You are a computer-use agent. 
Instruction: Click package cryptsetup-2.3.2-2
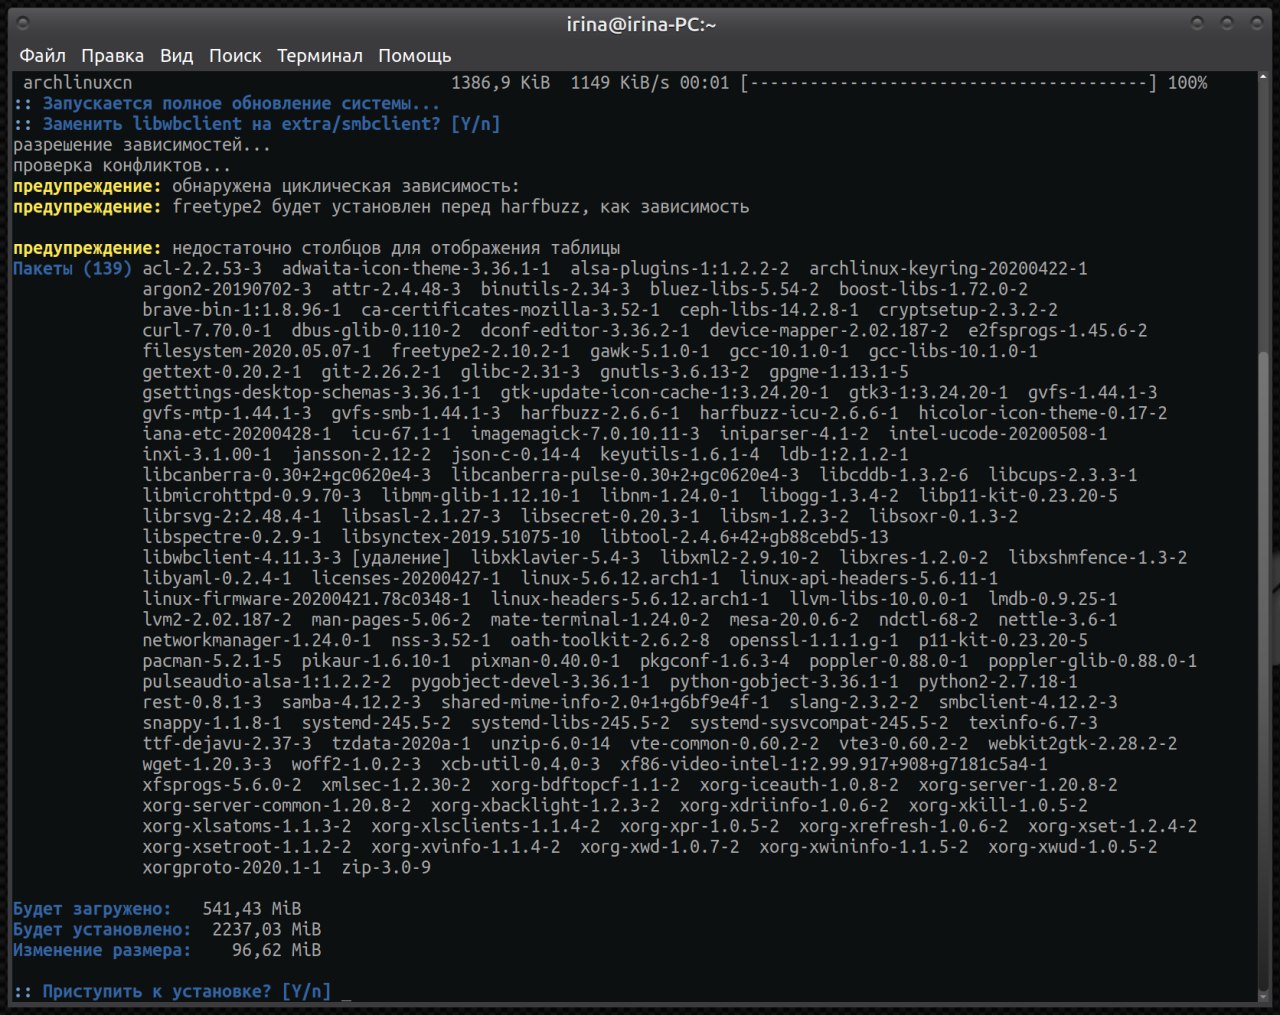(x=968, y=310)
